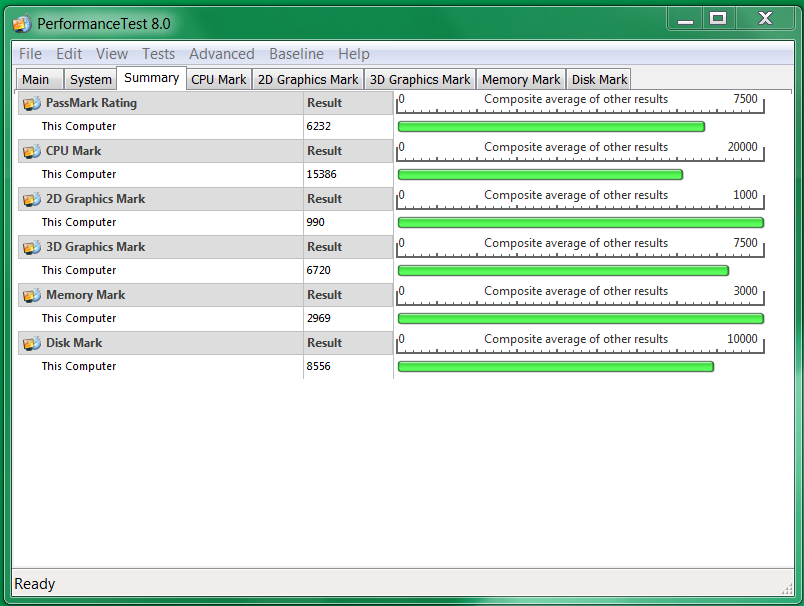
Task: Select the CPU Mark header text
Action: coord(73,151)
